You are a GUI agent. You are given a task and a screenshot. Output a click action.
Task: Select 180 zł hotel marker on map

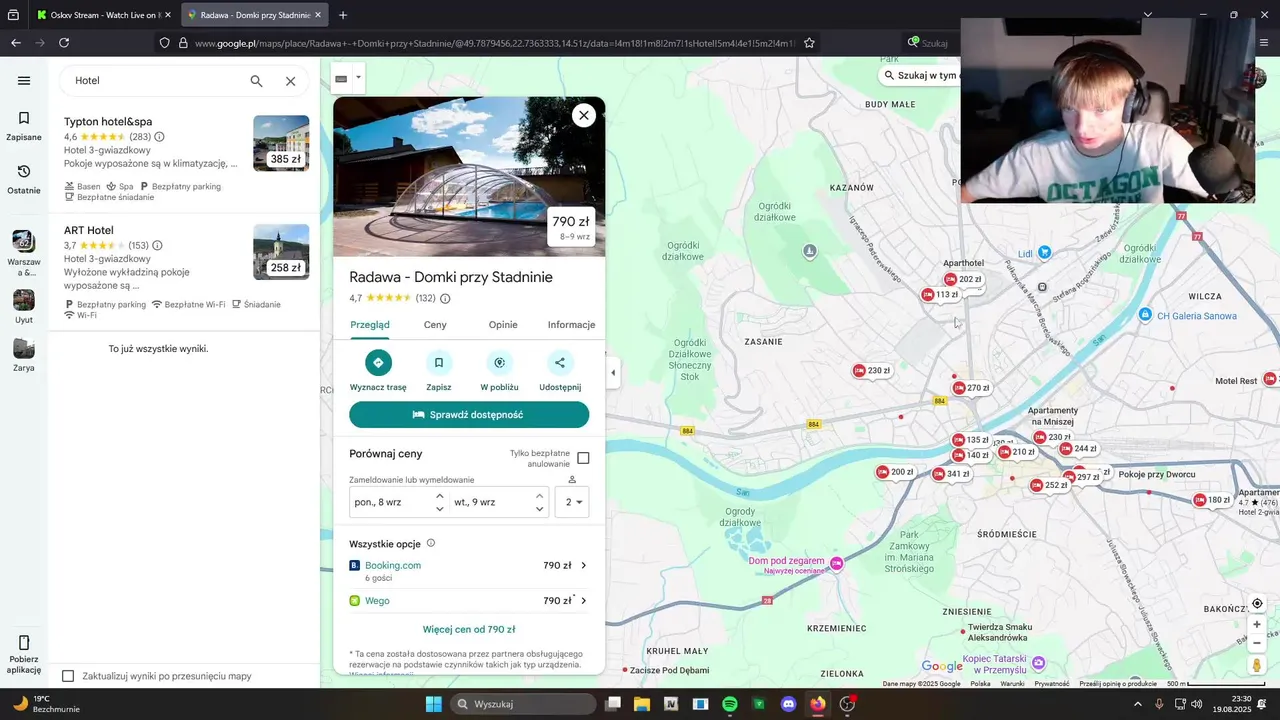point(1212,500)
